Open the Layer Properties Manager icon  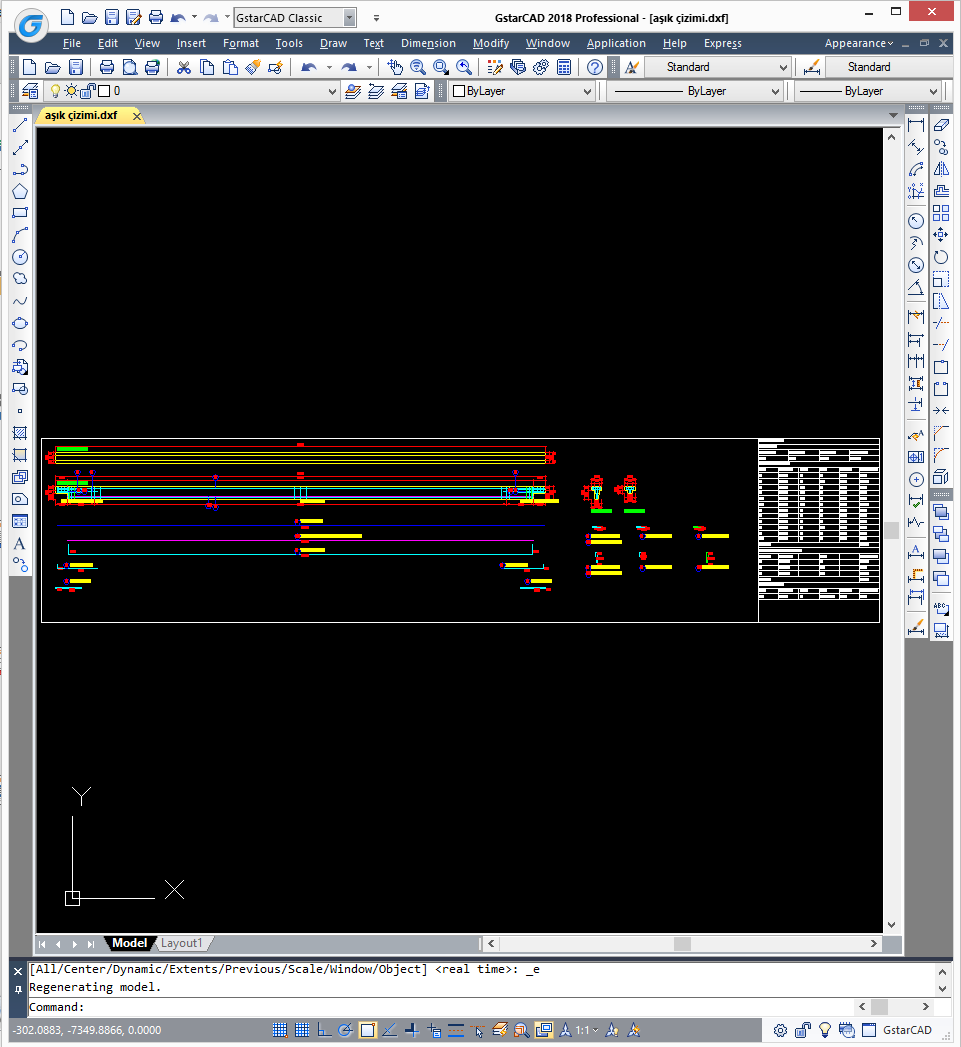(30, 91)
